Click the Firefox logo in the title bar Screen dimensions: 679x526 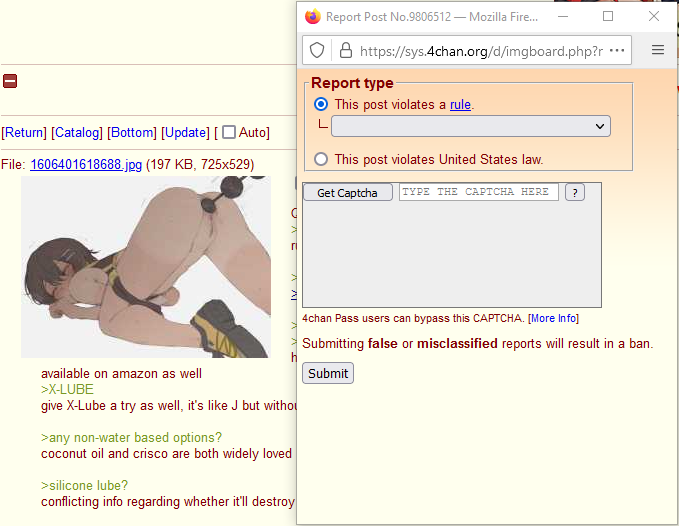(x=313, y=16)
